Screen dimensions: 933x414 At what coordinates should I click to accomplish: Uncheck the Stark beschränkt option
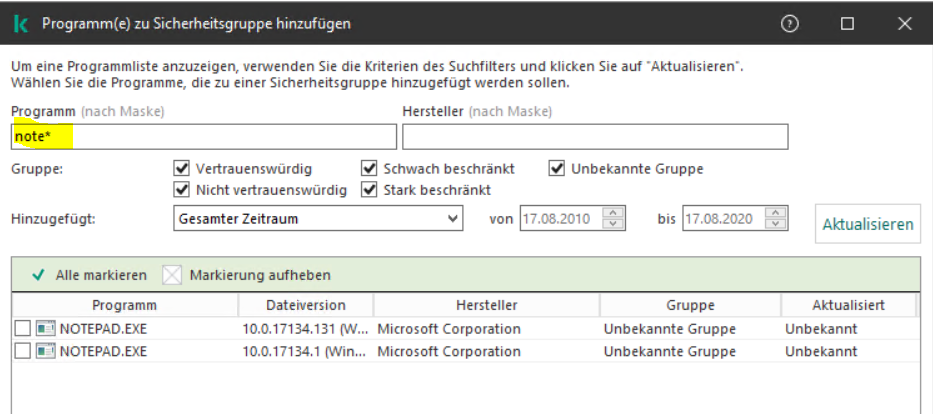coord(369,190)
